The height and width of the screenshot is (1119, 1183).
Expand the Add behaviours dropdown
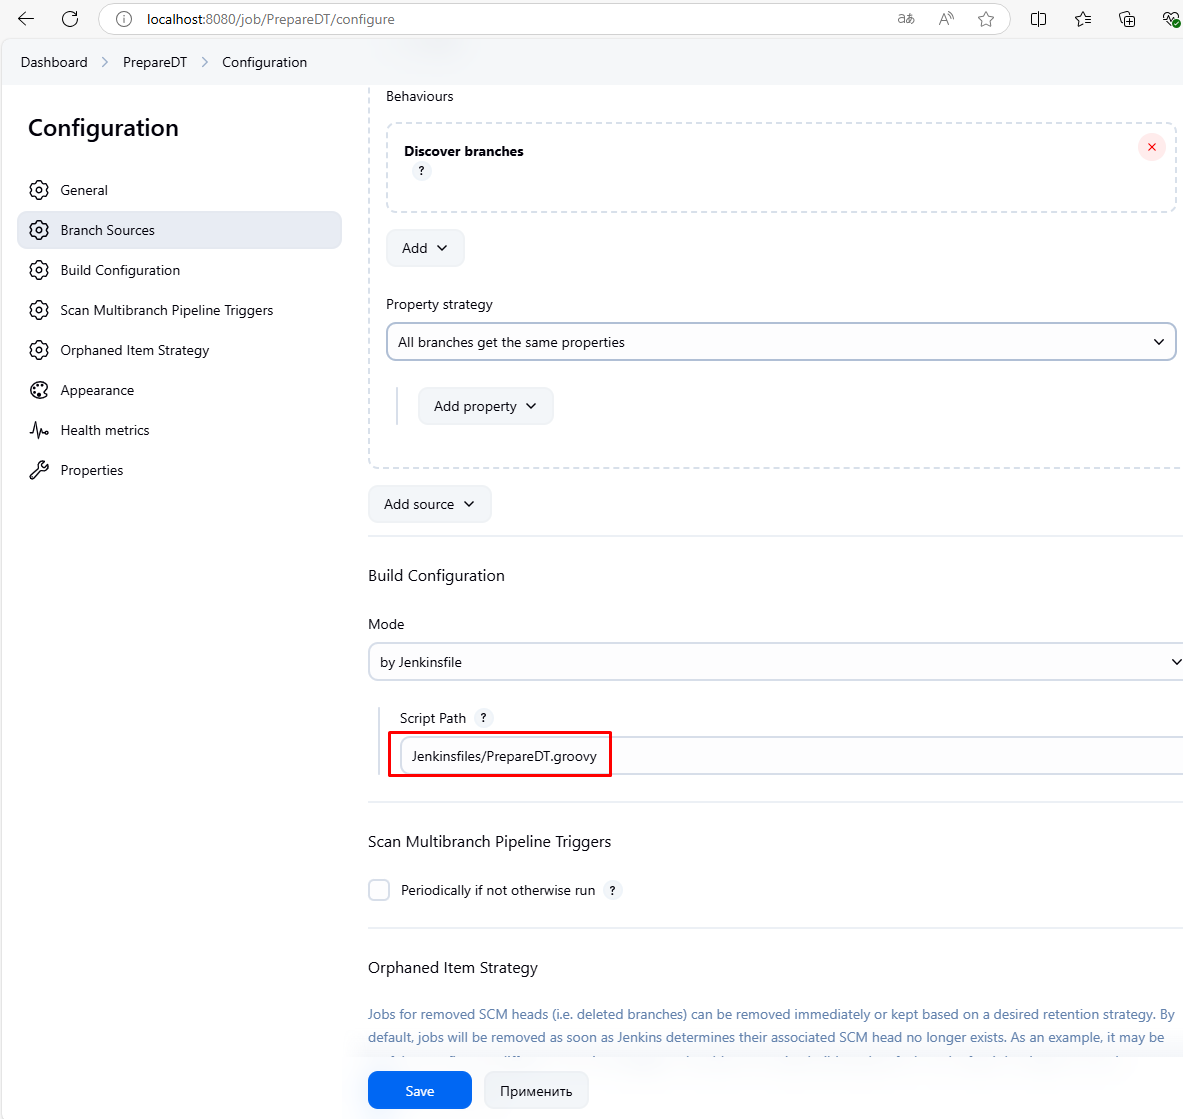point(425,248)
